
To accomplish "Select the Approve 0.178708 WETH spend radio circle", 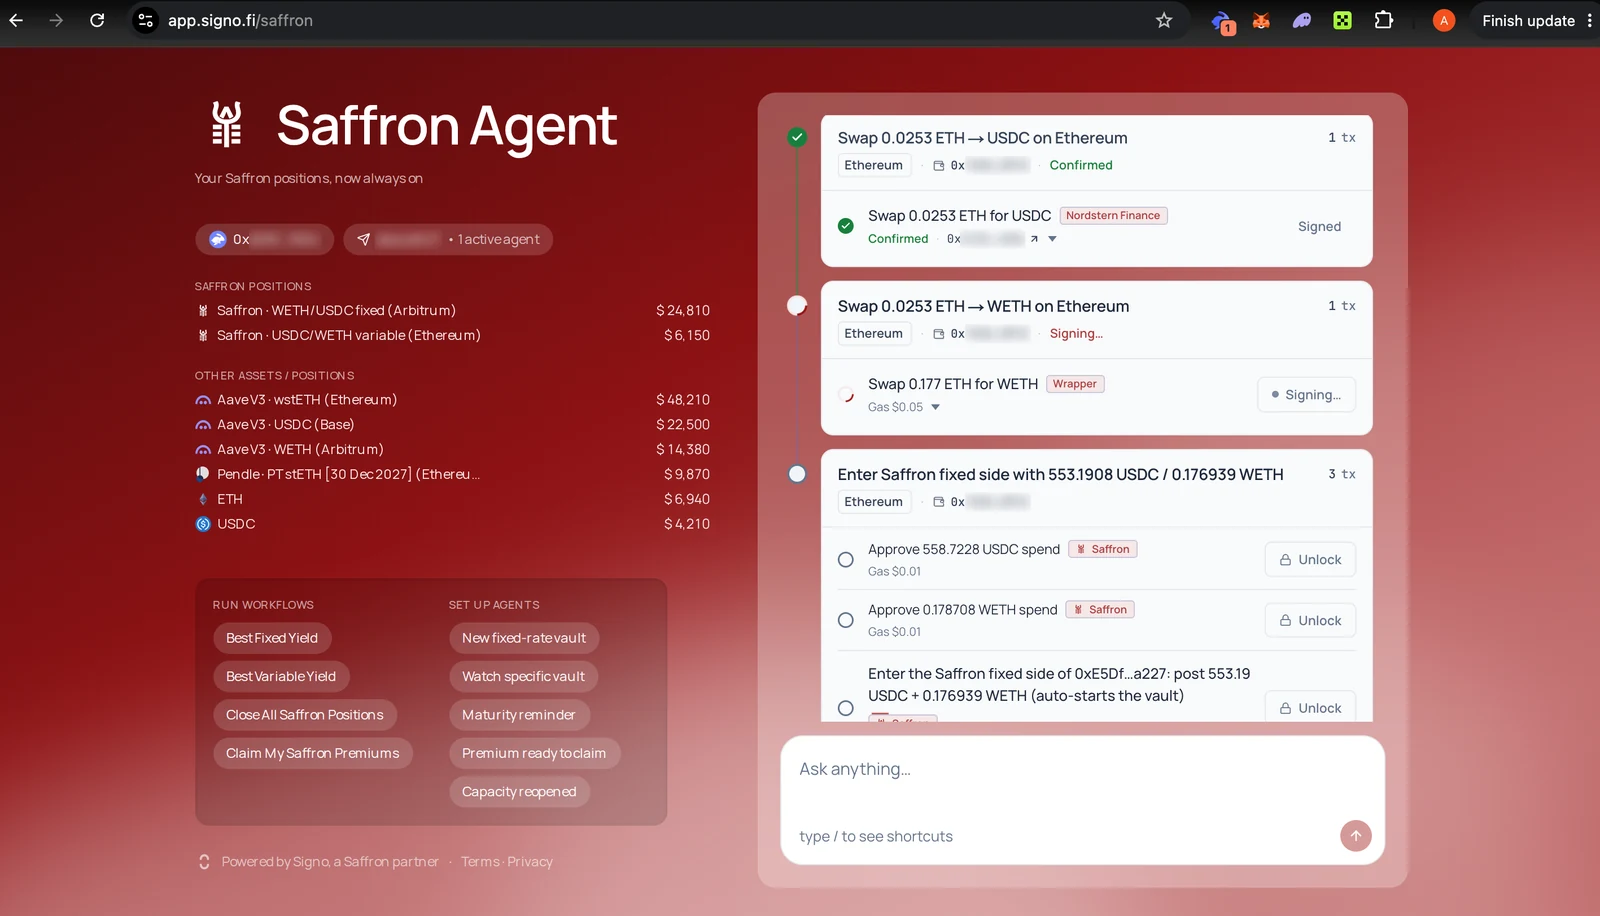I will [846, 620].
